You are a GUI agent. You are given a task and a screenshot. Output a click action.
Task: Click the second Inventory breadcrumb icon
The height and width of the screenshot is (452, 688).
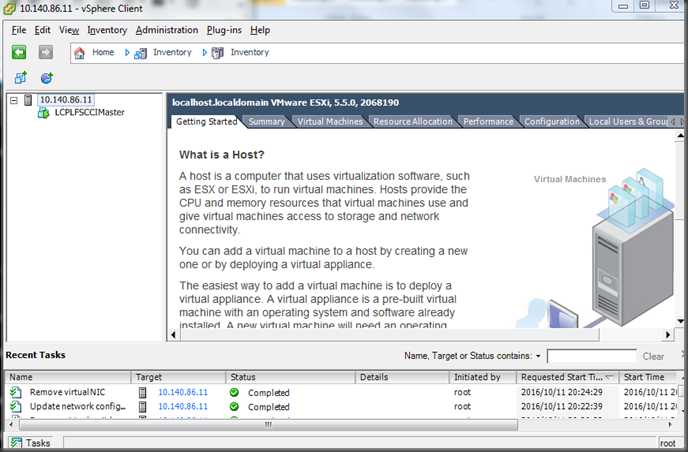tap(218, 53)
